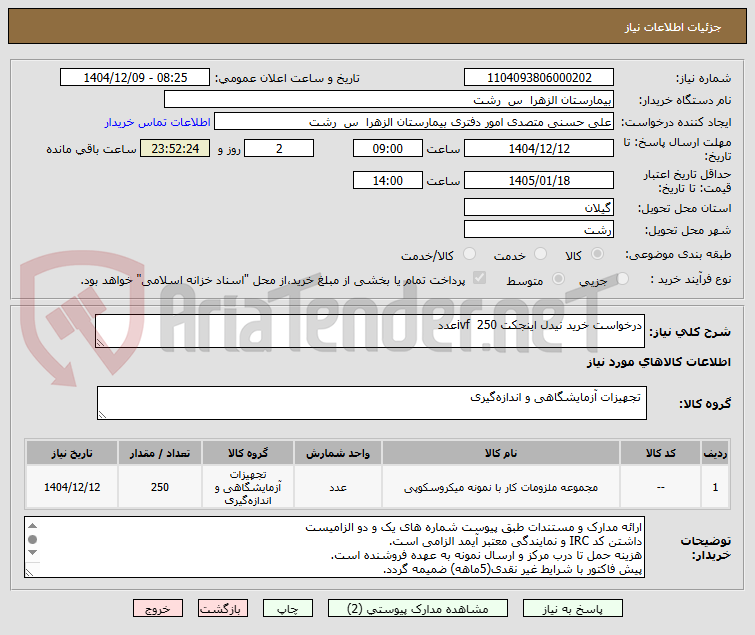This screenshot has width=755, height=635.
Task: Click the goods group table cell
Action: (247, 487)
